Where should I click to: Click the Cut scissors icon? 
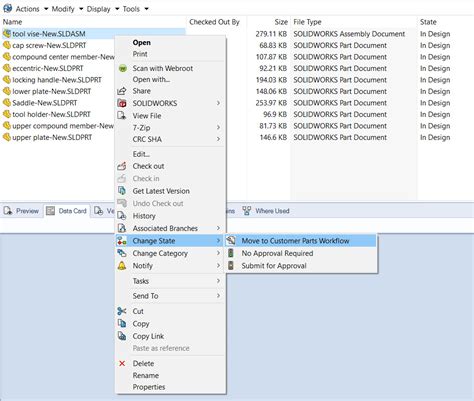(x=122, y=311)
